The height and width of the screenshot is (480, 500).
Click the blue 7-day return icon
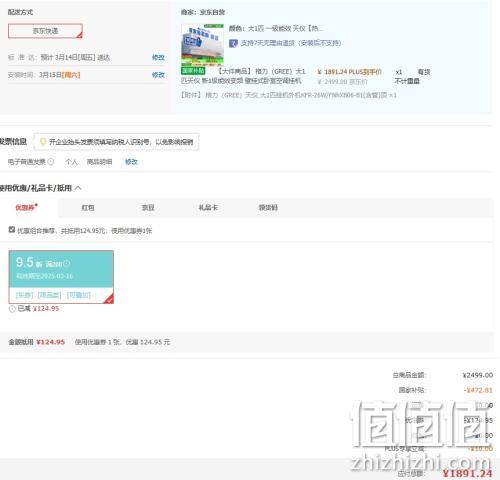click(233, 43)
